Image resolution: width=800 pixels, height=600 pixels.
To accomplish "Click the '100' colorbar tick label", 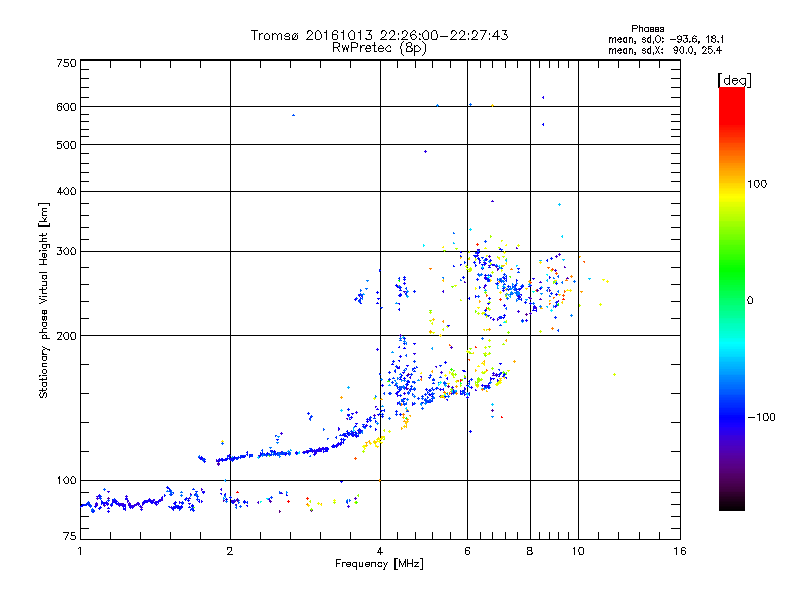I will pos(757,184).
